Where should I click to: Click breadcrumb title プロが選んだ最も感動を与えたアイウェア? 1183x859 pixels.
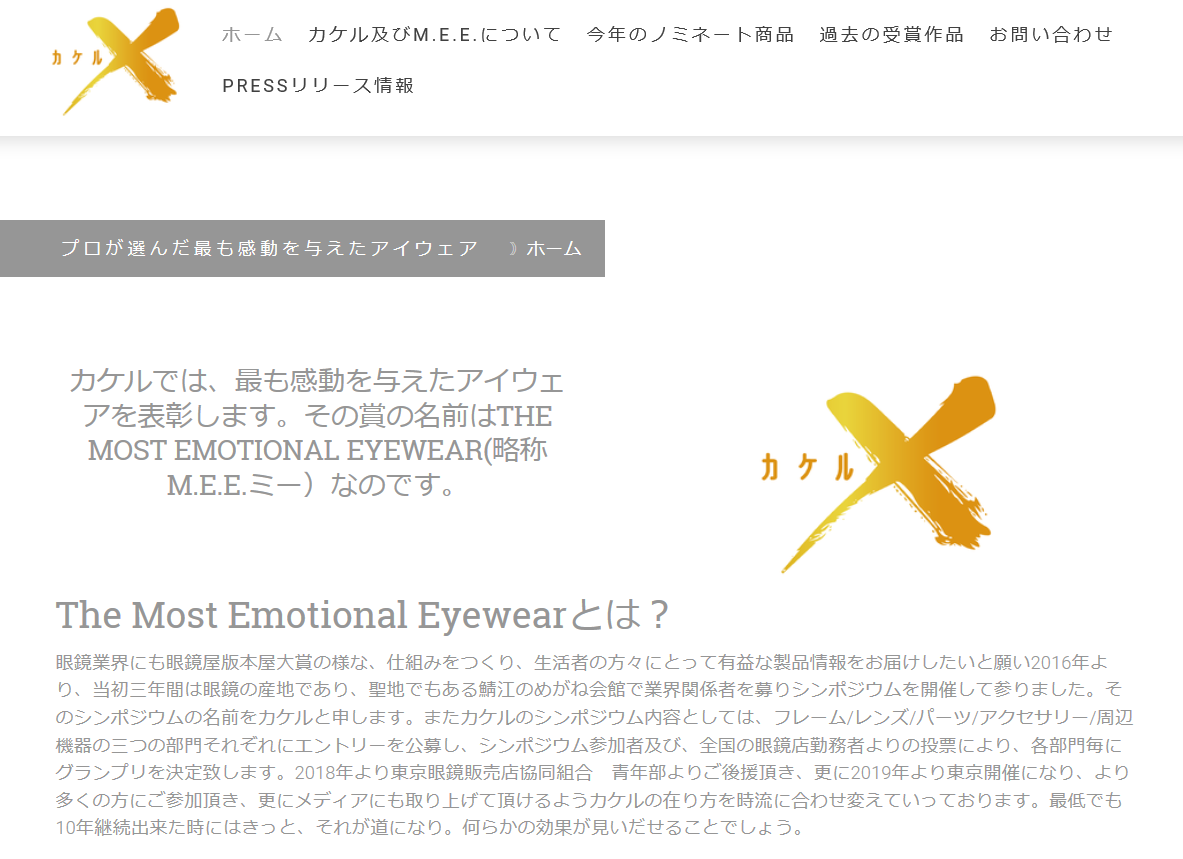coord(269,248)
